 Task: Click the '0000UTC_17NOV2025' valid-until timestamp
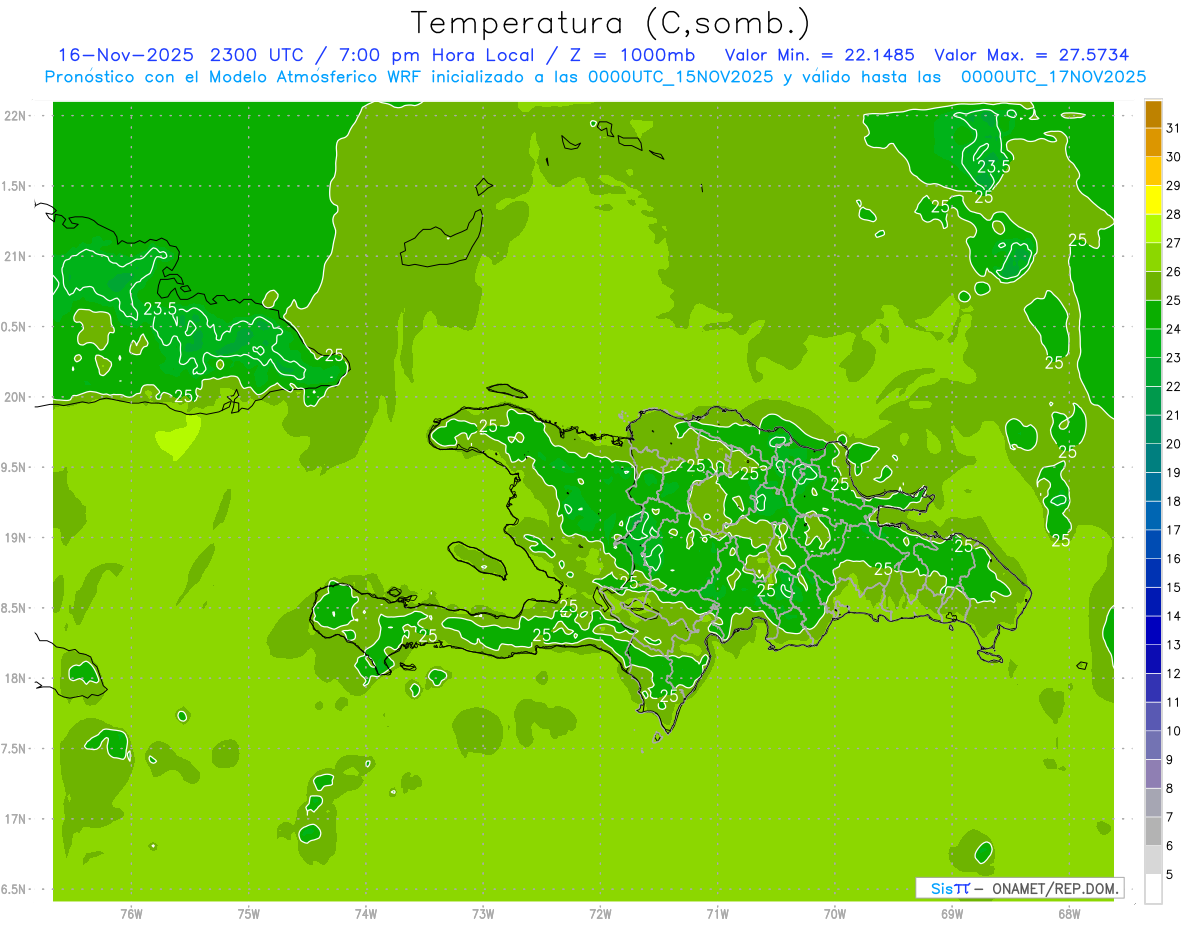coord(1053,77)
